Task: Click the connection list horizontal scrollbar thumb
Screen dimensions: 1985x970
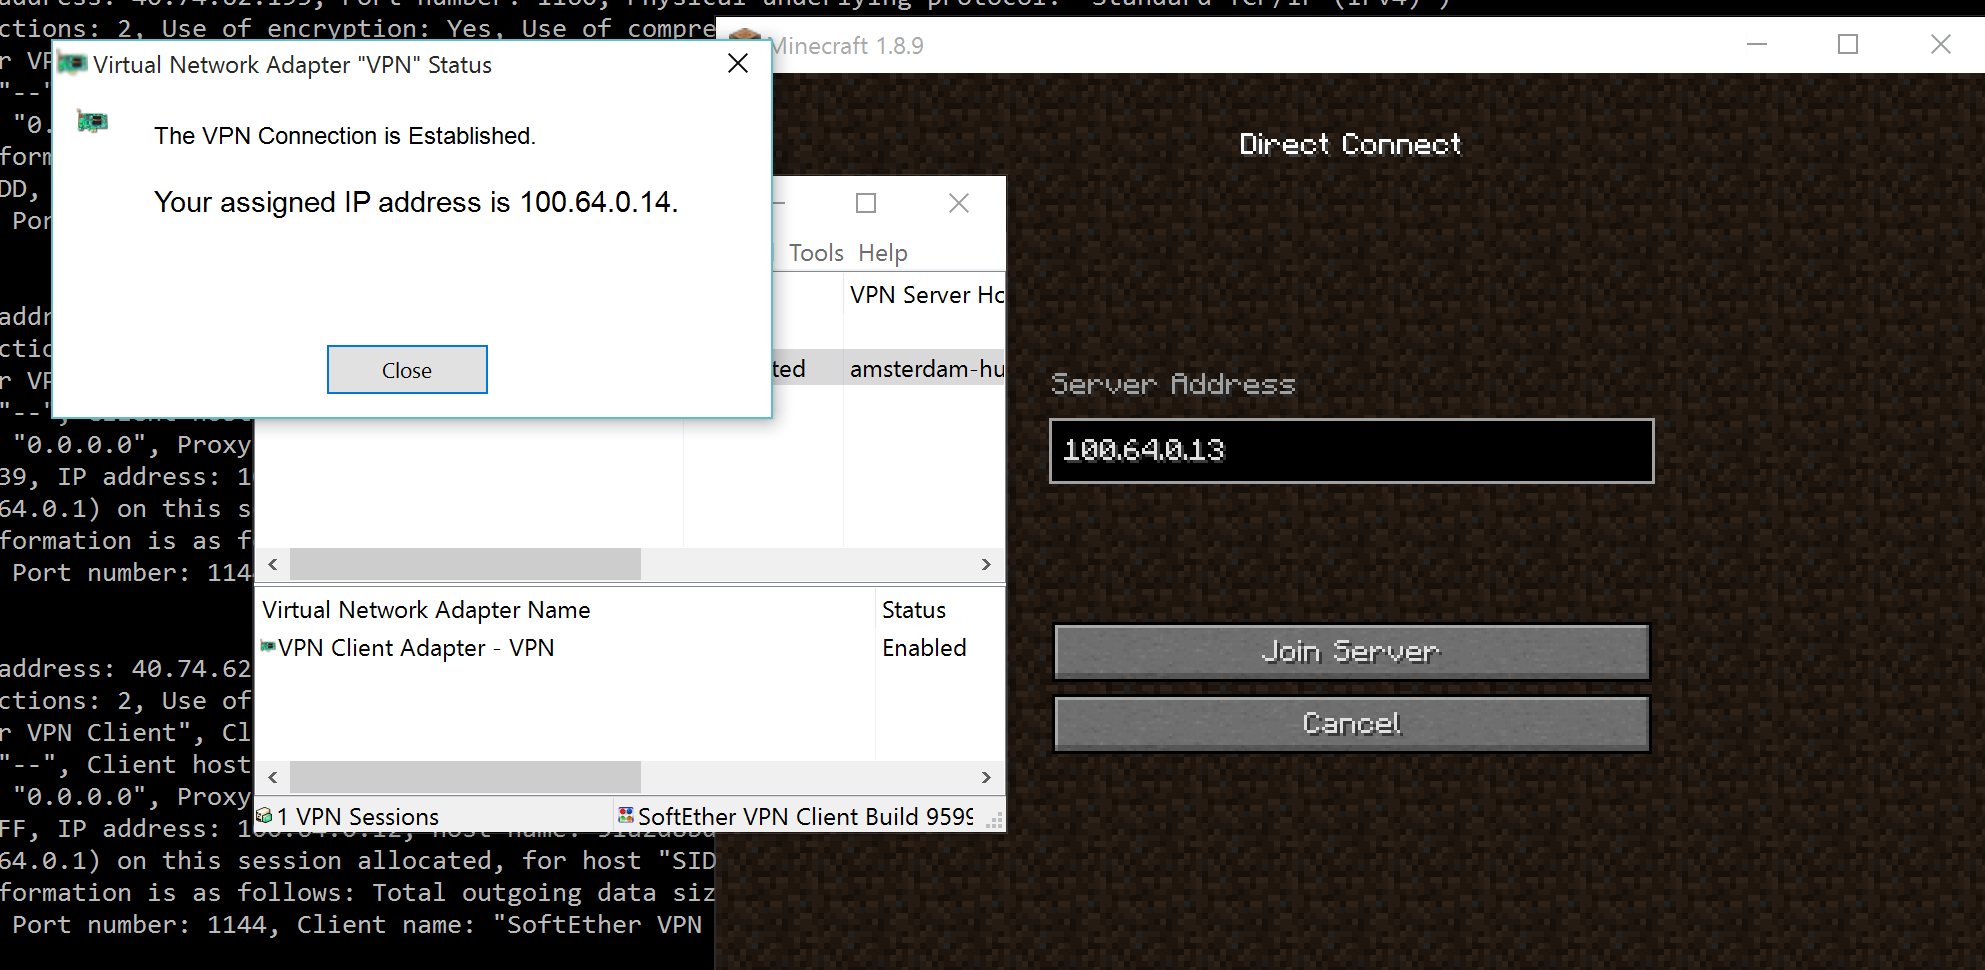Action: [465, 564]
